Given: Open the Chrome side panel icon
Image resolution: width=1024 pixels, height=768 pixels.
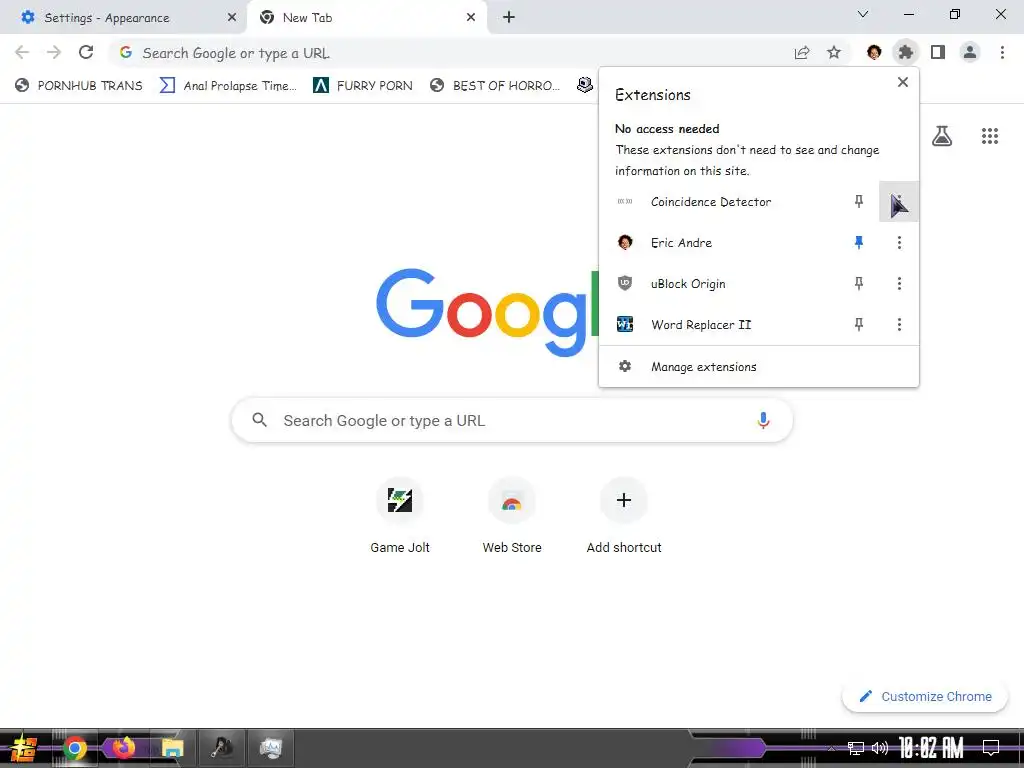Looking at the screenshot, I should tap(938, 52).
